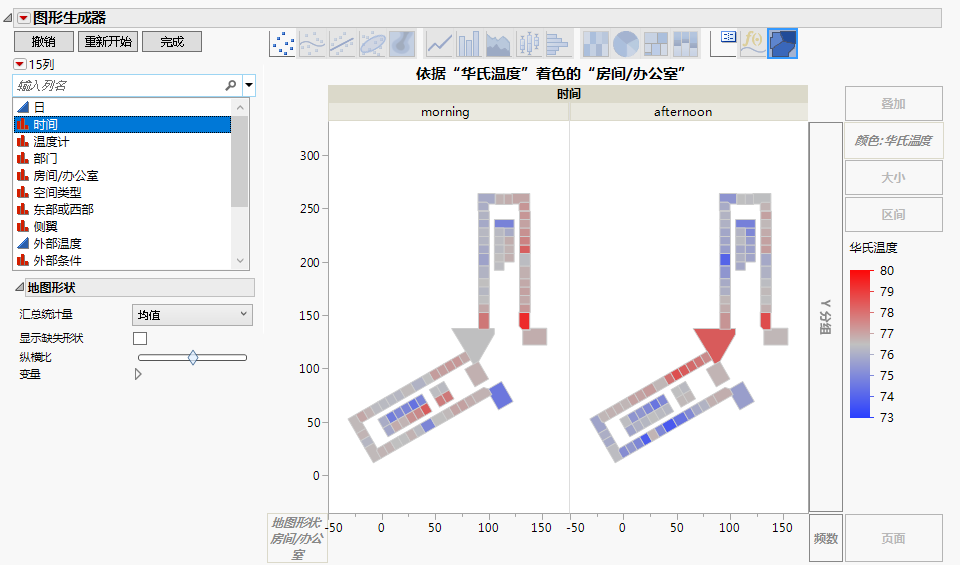Viewport: 960px width, 565px height.
Task: Select the 外部条件 column in the list
Action: 122,261
